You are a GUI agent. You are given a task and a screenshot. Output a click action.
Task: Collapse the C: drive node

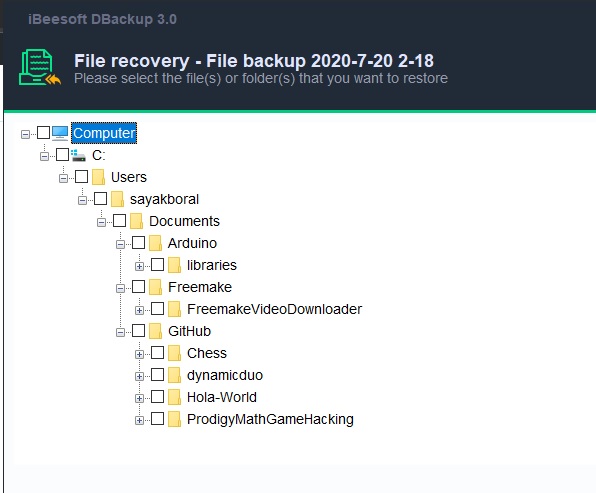(44, 156)
